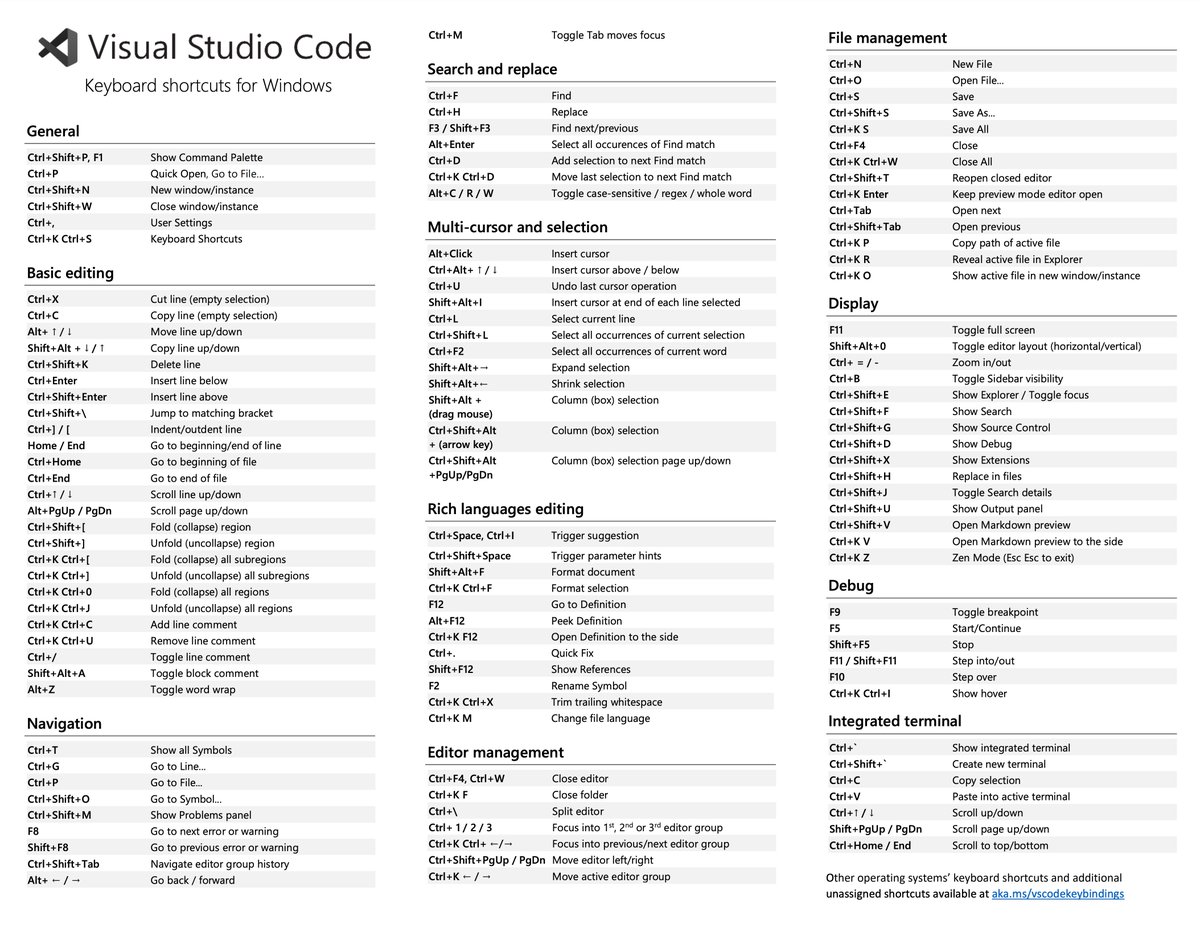Click the 'Display' section heading
This screenshot has width=1200, height=928.
[853, 303]
